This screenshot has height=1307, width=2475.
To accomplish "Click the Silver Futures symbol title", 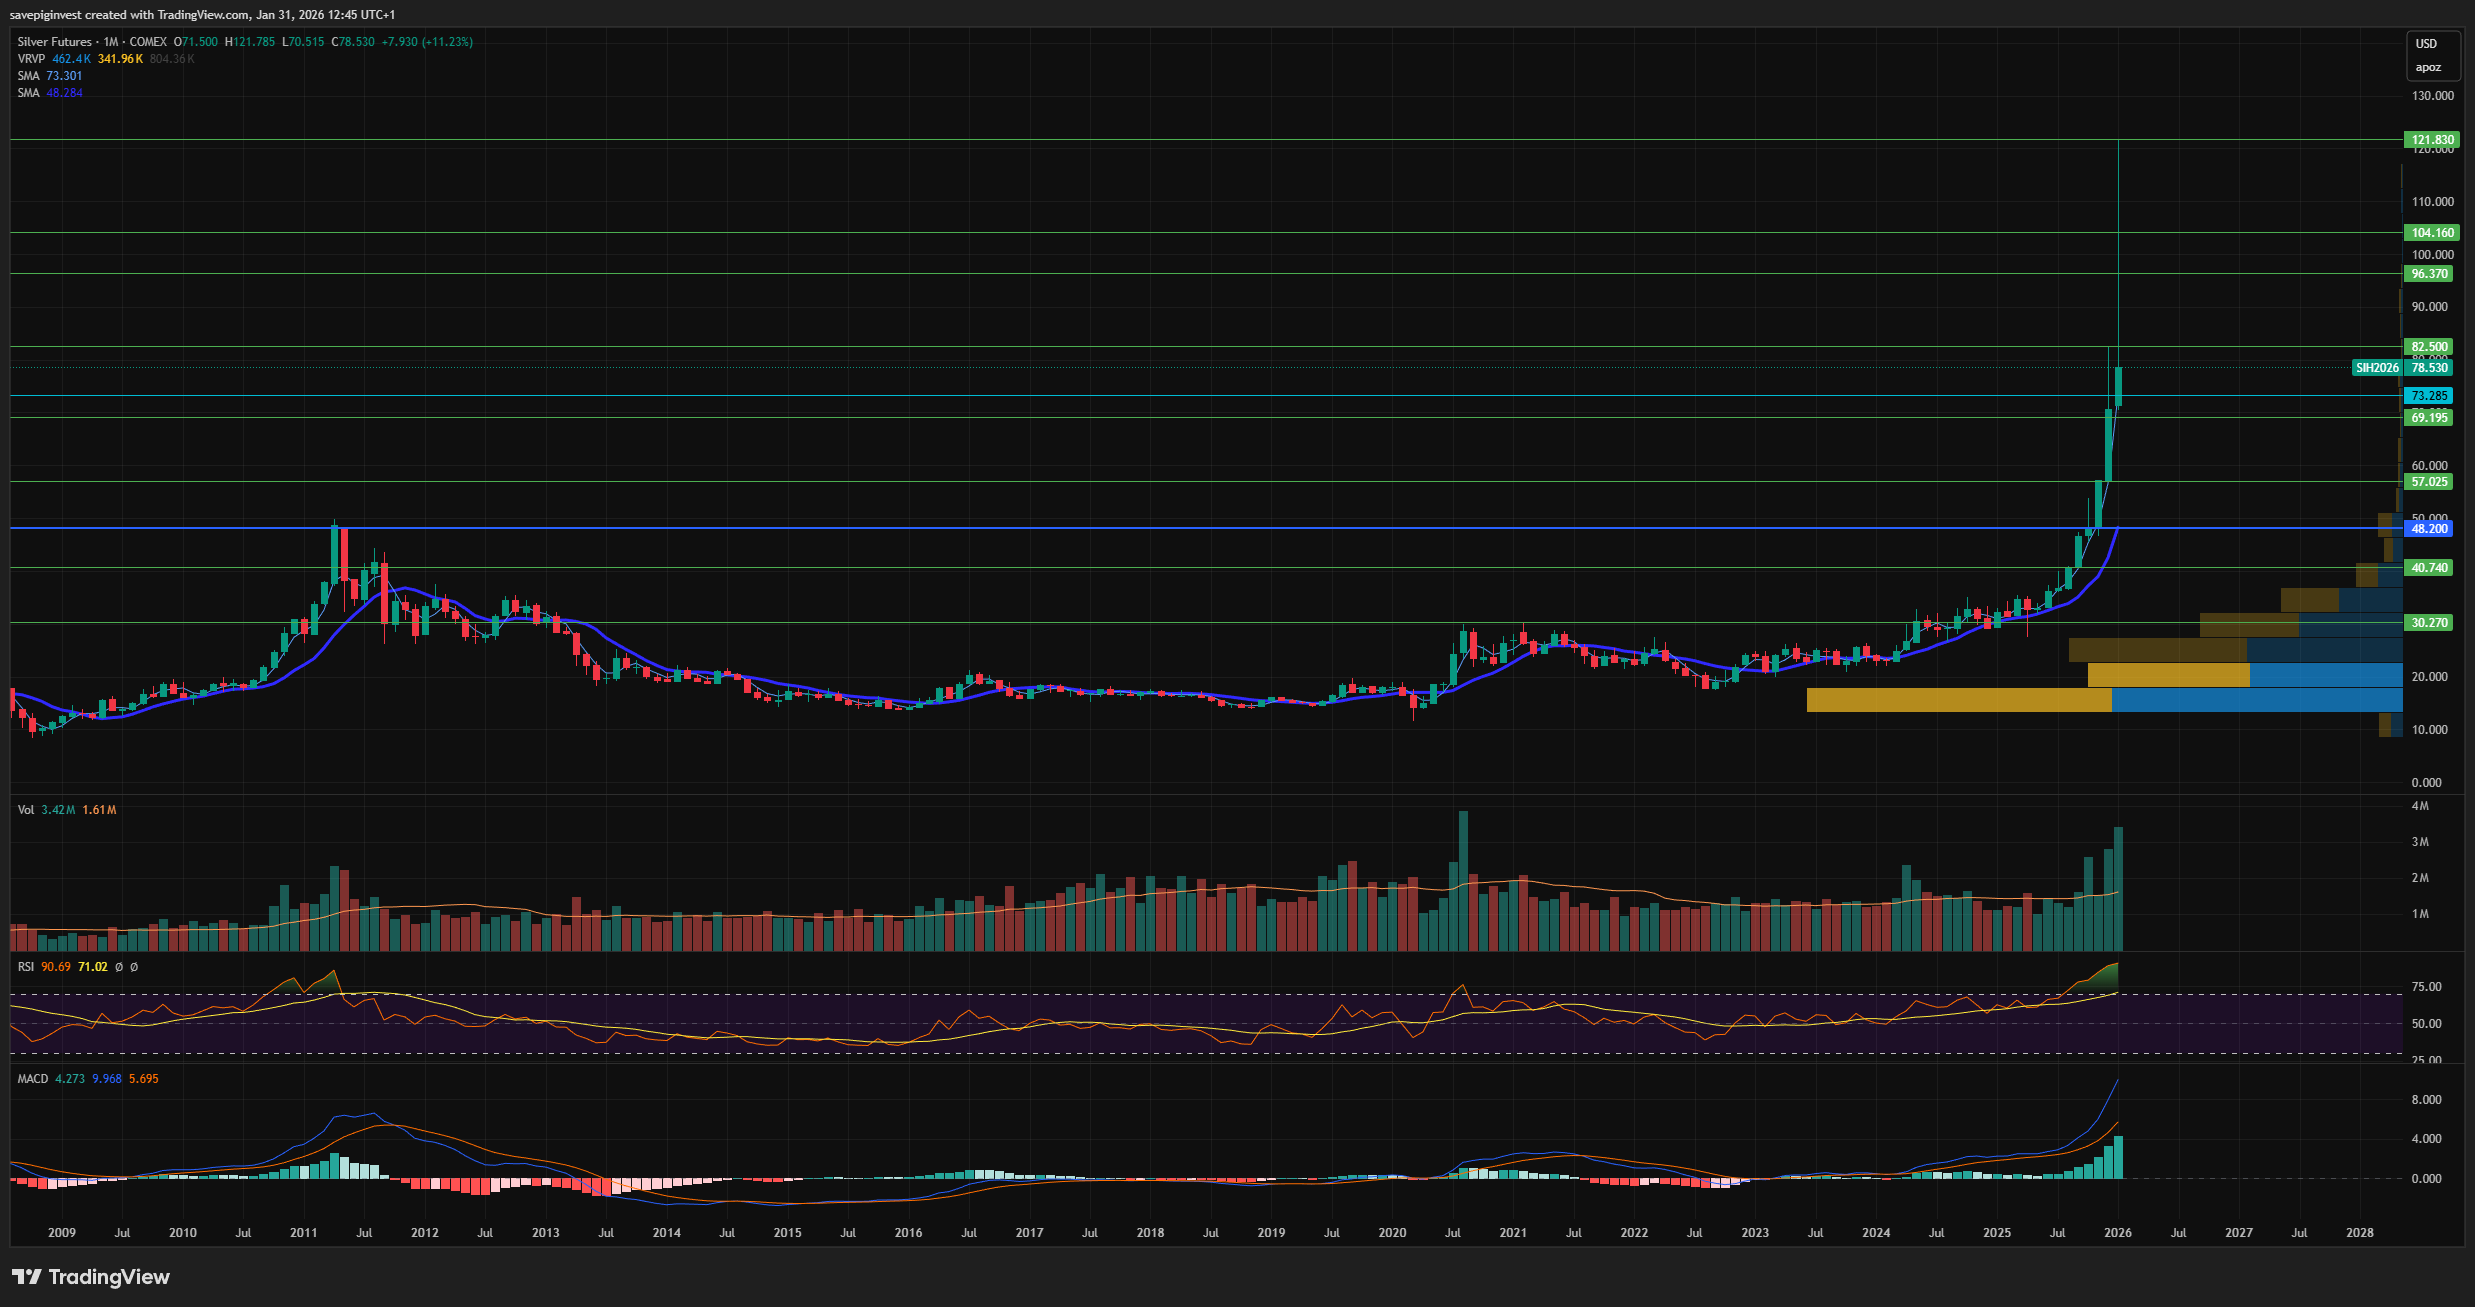I will point(54,42).
